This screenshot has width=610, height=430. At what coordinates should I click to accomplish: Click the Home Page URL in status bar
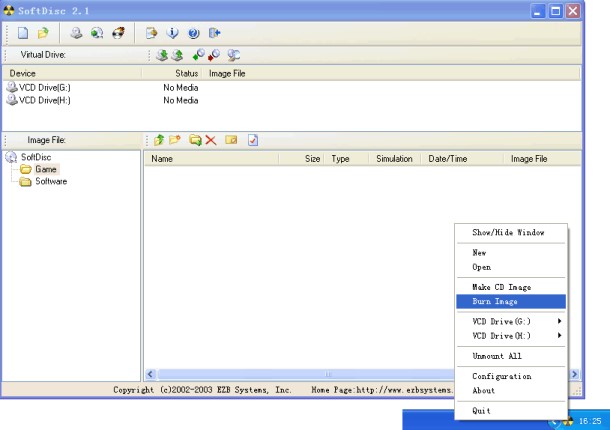pyautogui.click(x=404, y=390)
